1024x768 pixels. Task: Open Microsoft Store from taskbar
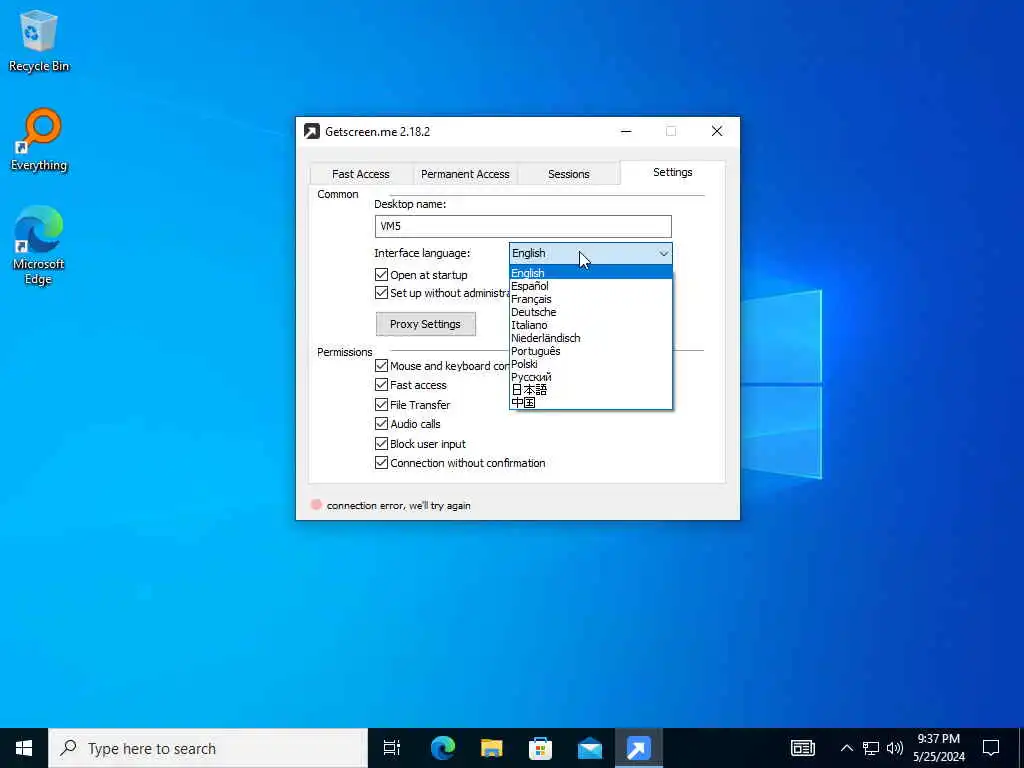click(540, 748)
